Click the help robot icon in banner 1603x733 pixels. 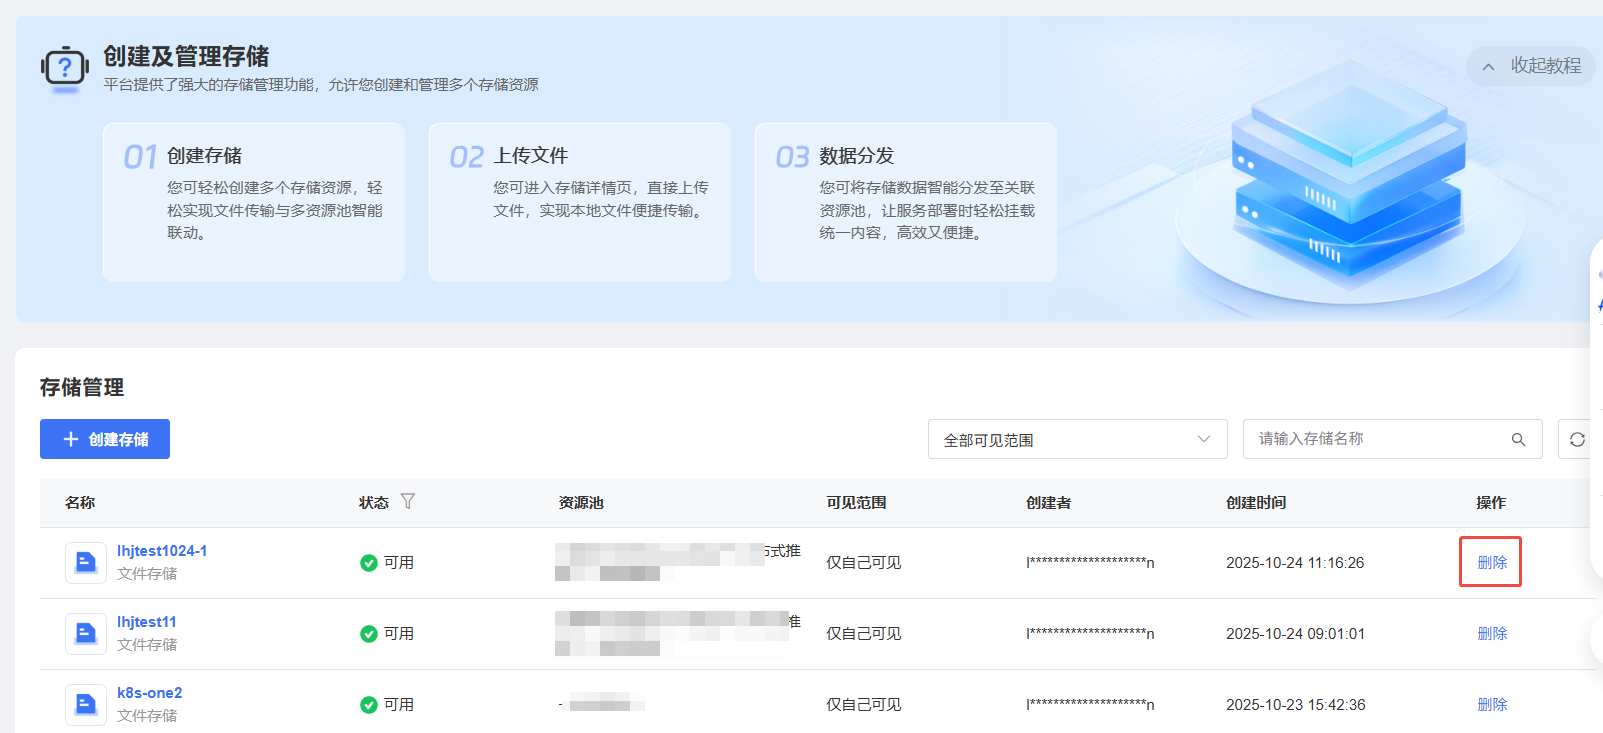(65, 69)
